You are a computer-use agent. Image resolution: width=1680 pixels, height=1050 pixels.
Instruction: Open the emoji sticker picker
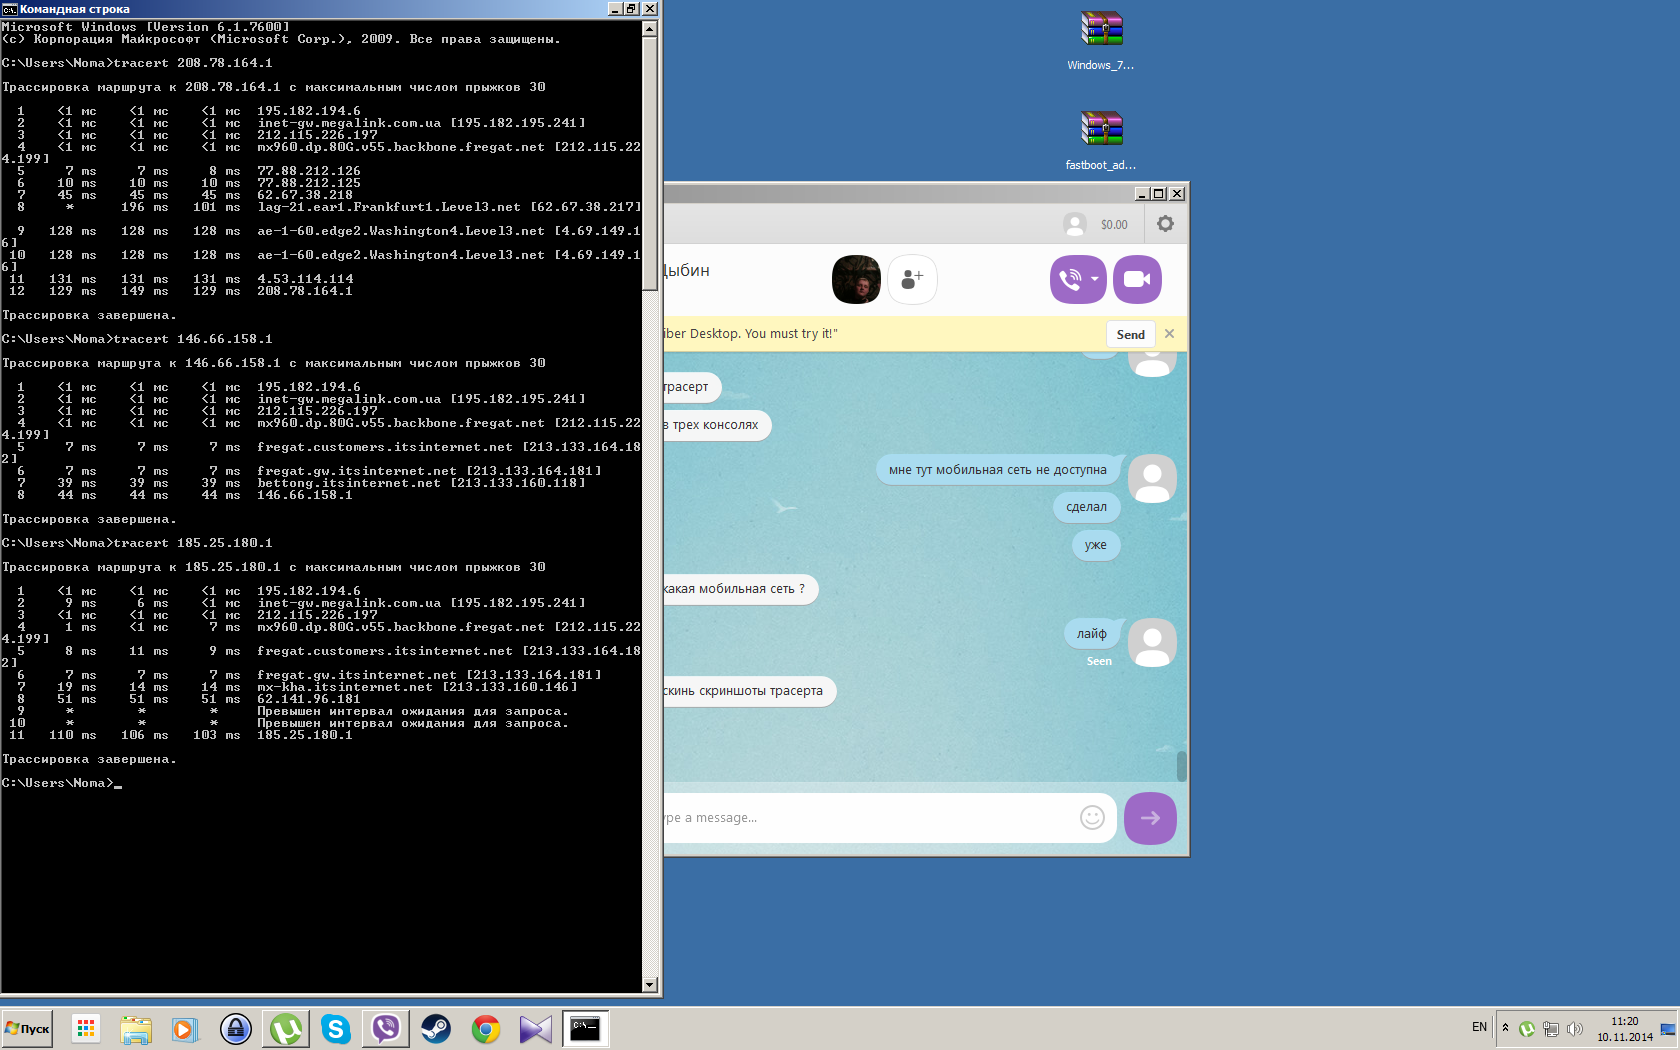tap(1092, 818)
